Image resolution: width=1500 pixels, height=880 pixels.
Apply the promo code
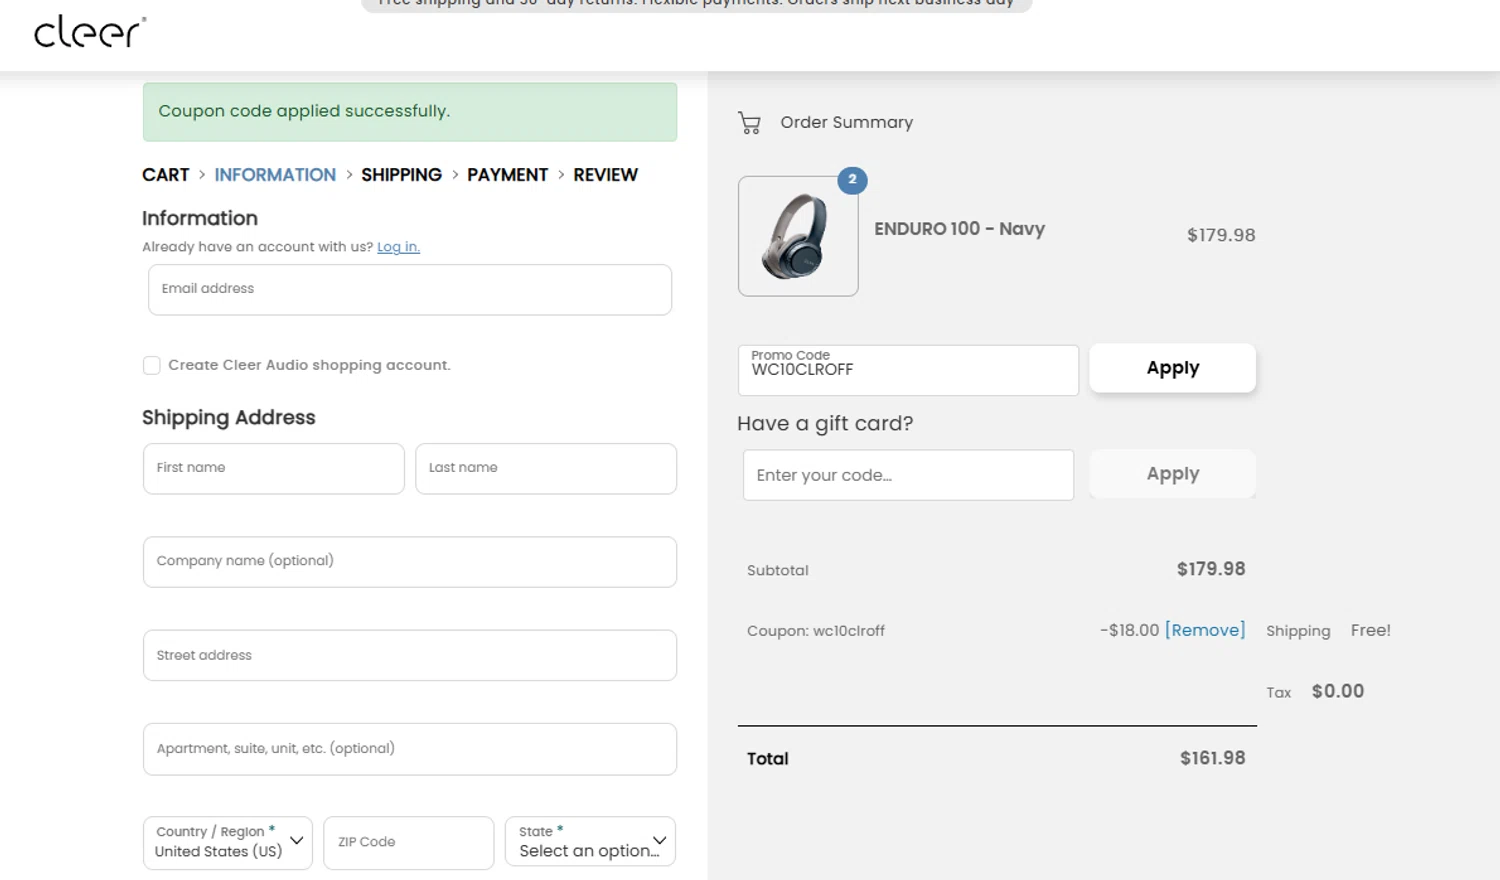tap(1172, 368)
